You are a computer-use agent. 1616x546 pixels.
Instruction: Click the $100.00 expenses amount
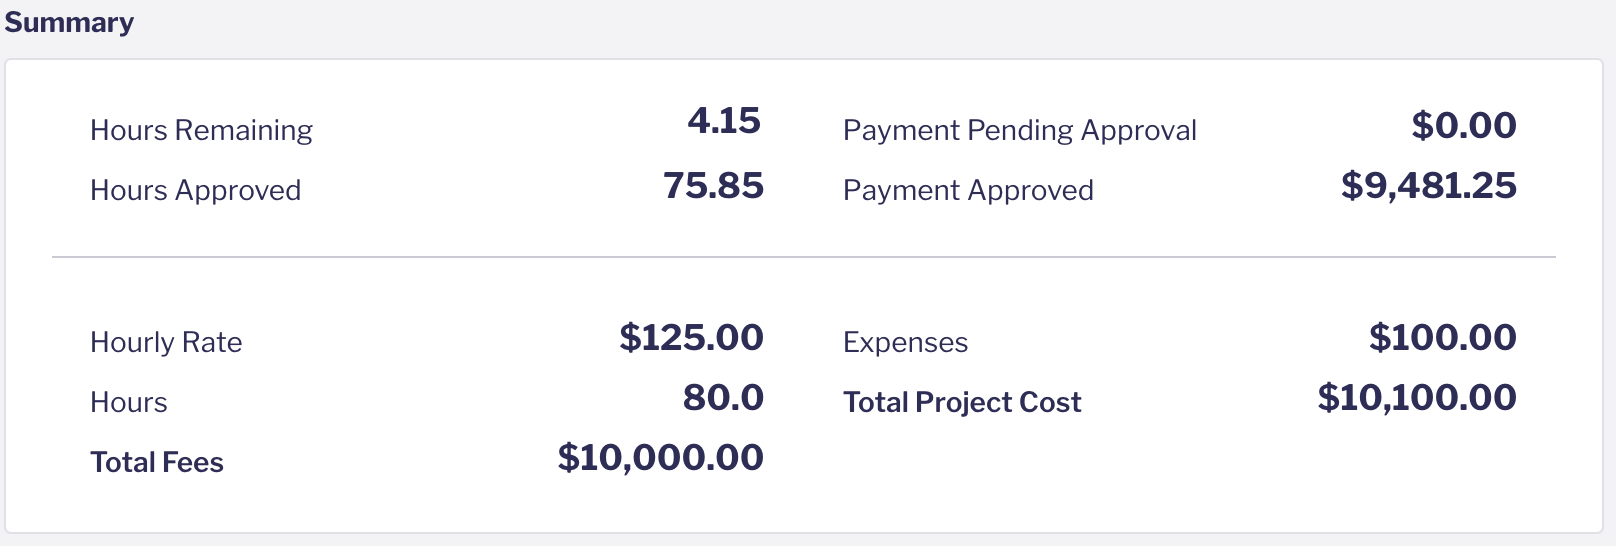tap(1442, 338)
